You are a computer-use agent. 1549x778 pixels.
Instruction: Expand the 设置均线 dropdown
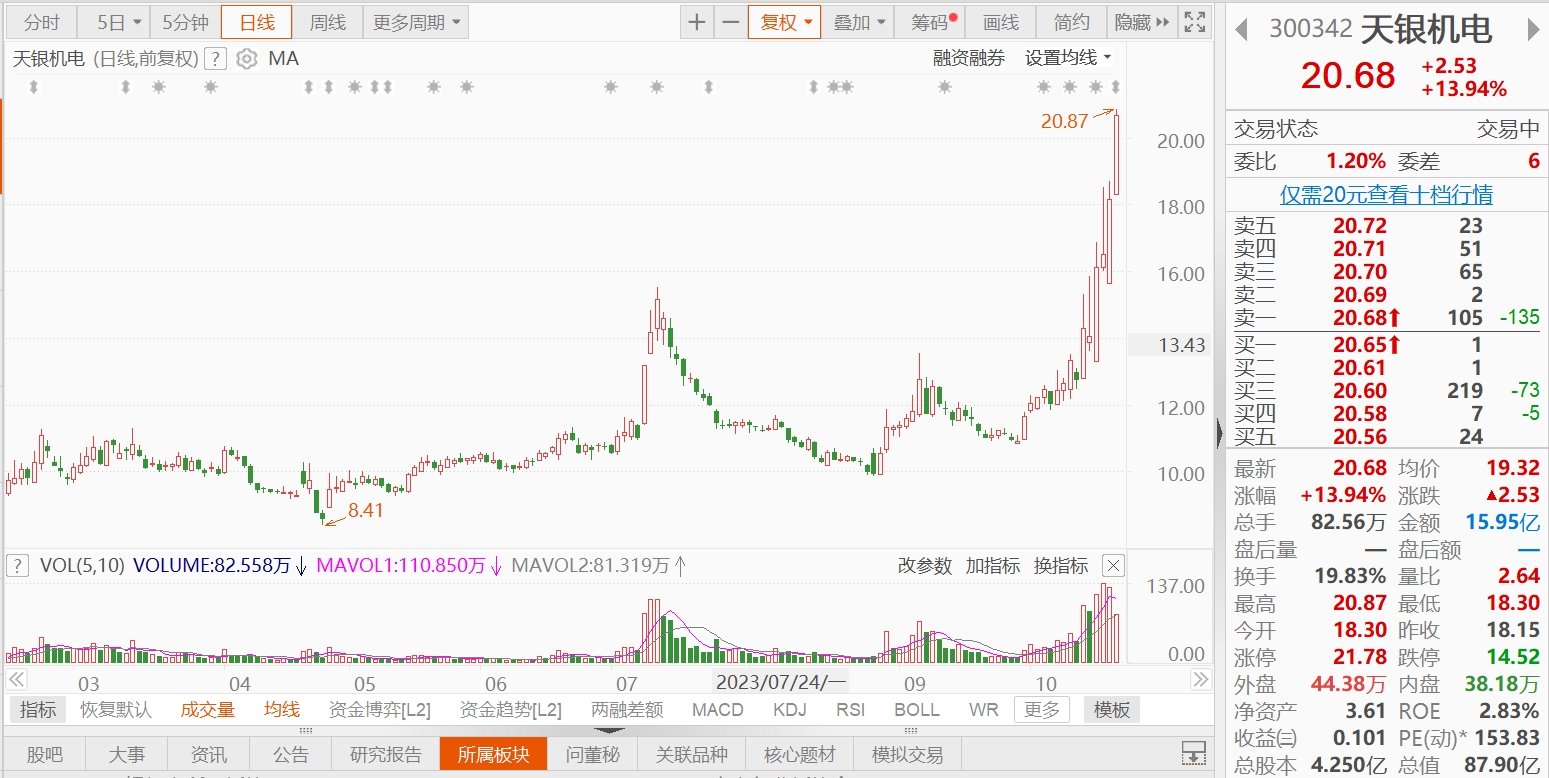pyautogui.click(x=1068, y=59)
